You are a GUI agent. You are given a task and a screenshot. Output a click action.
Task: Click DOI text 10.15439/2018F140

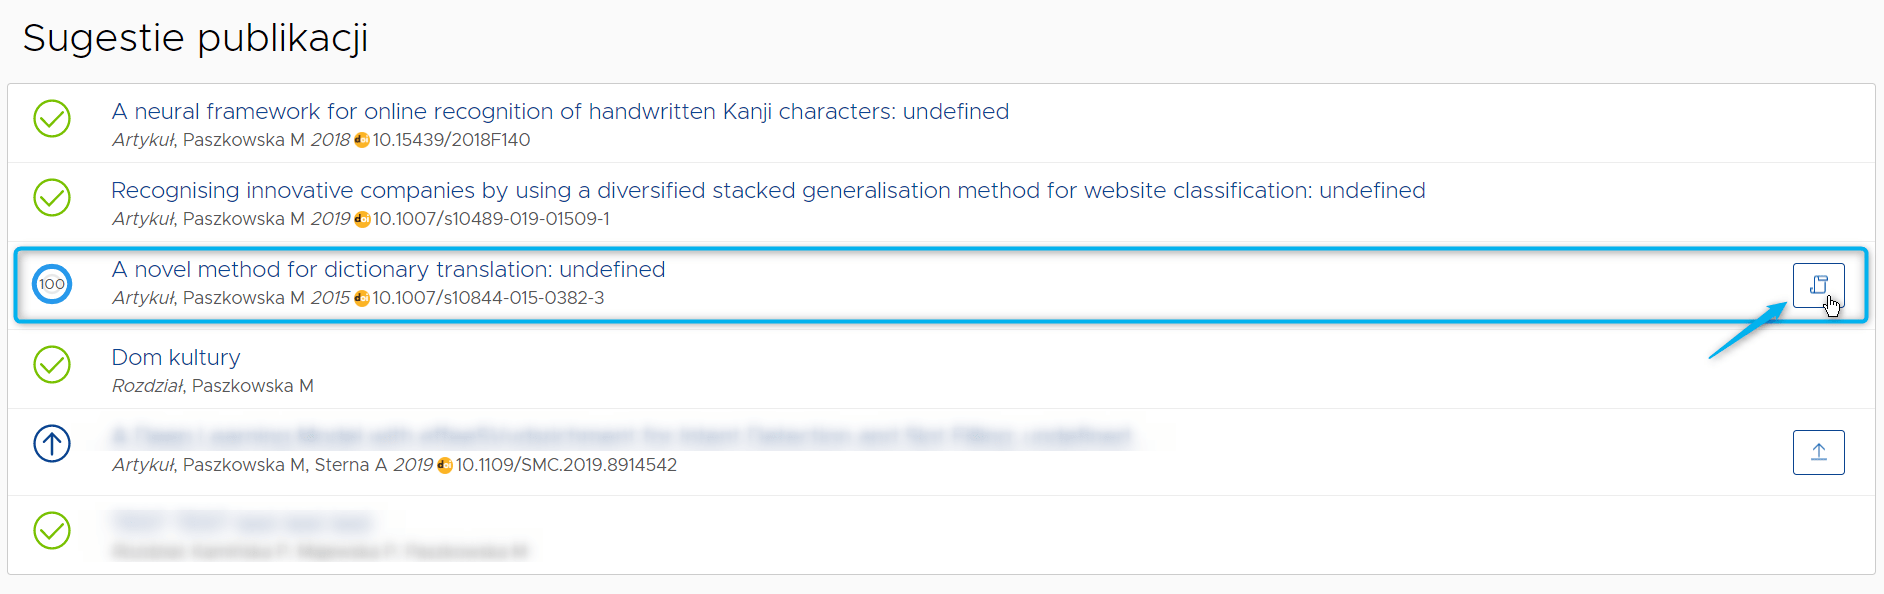point(451,140)
